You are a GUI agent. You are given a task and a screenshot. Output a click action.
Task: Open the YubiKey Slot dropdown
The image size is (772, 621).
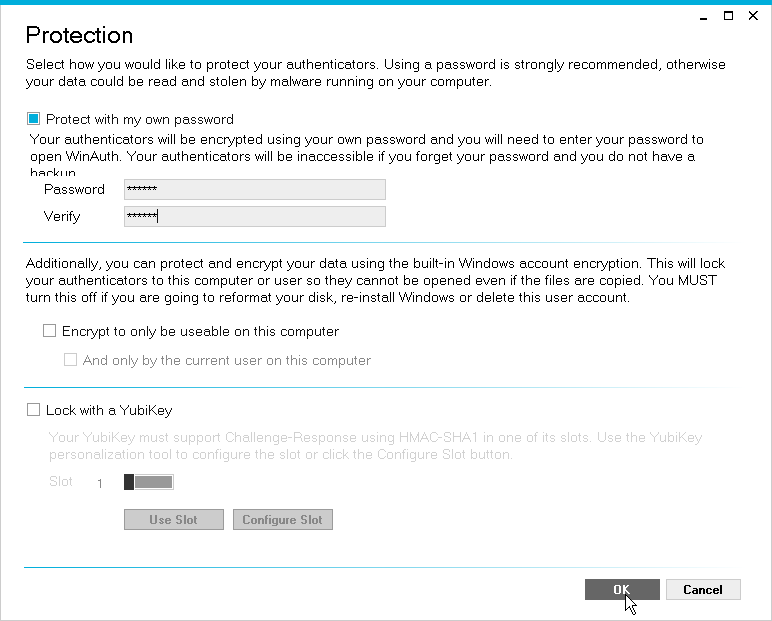coord(149,482)
